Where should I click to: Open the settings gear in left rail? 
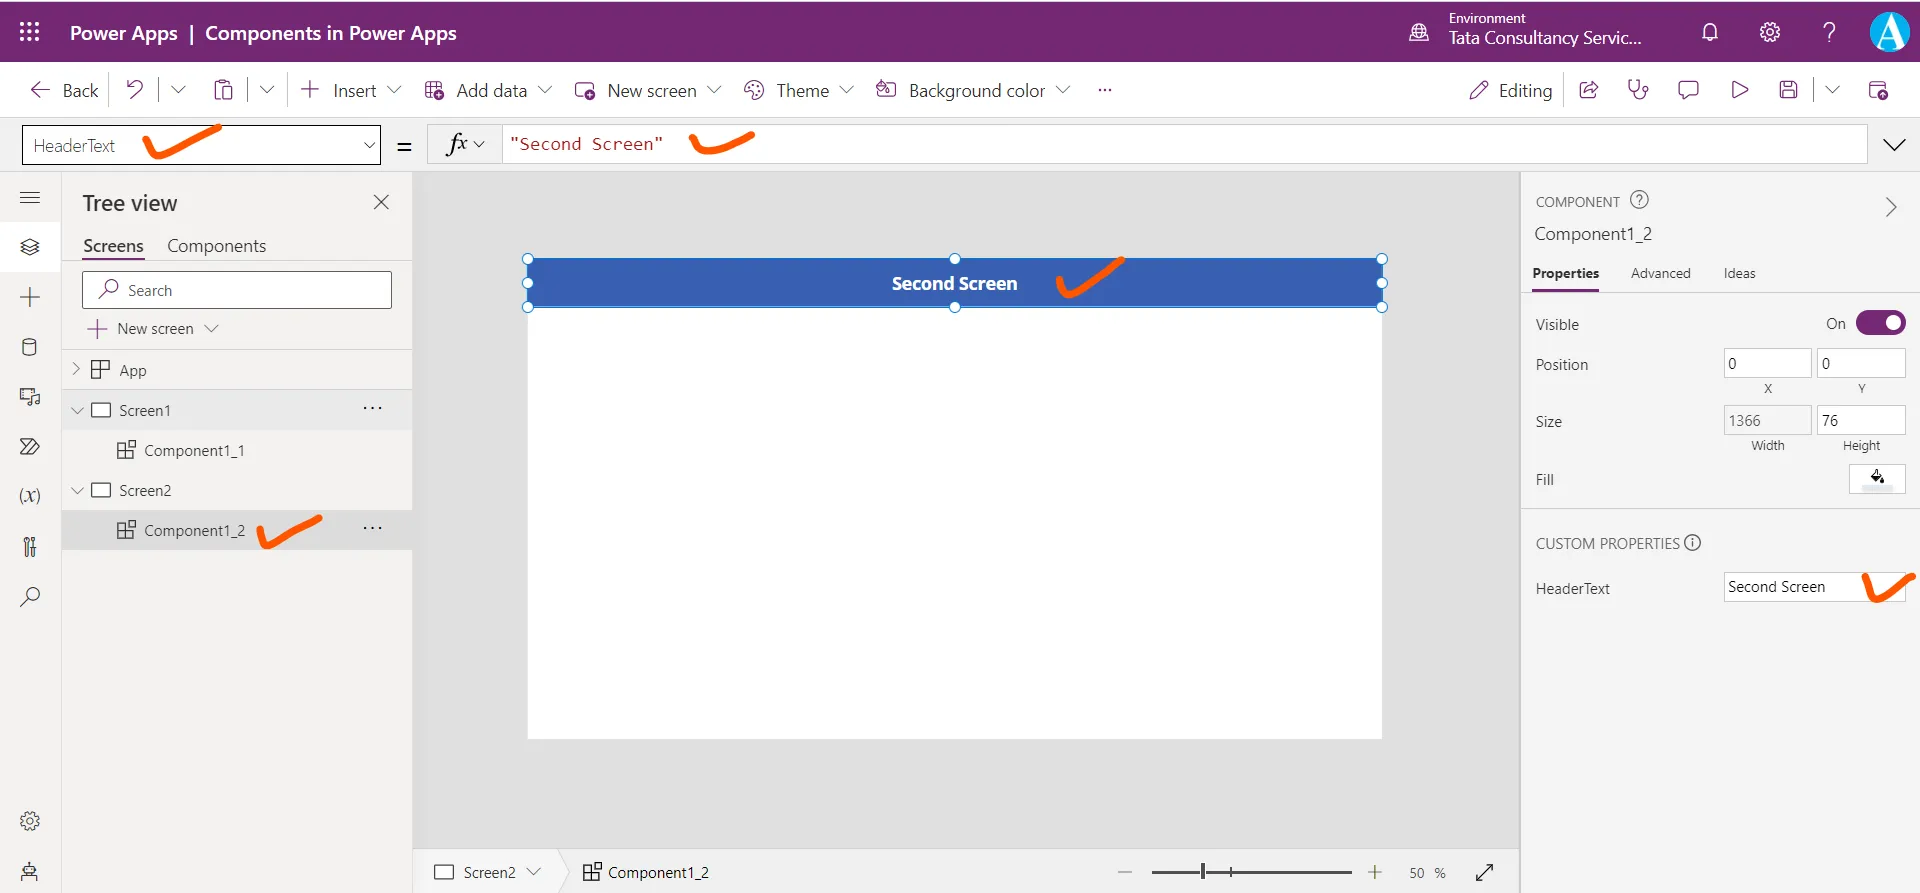pos(30,821)
